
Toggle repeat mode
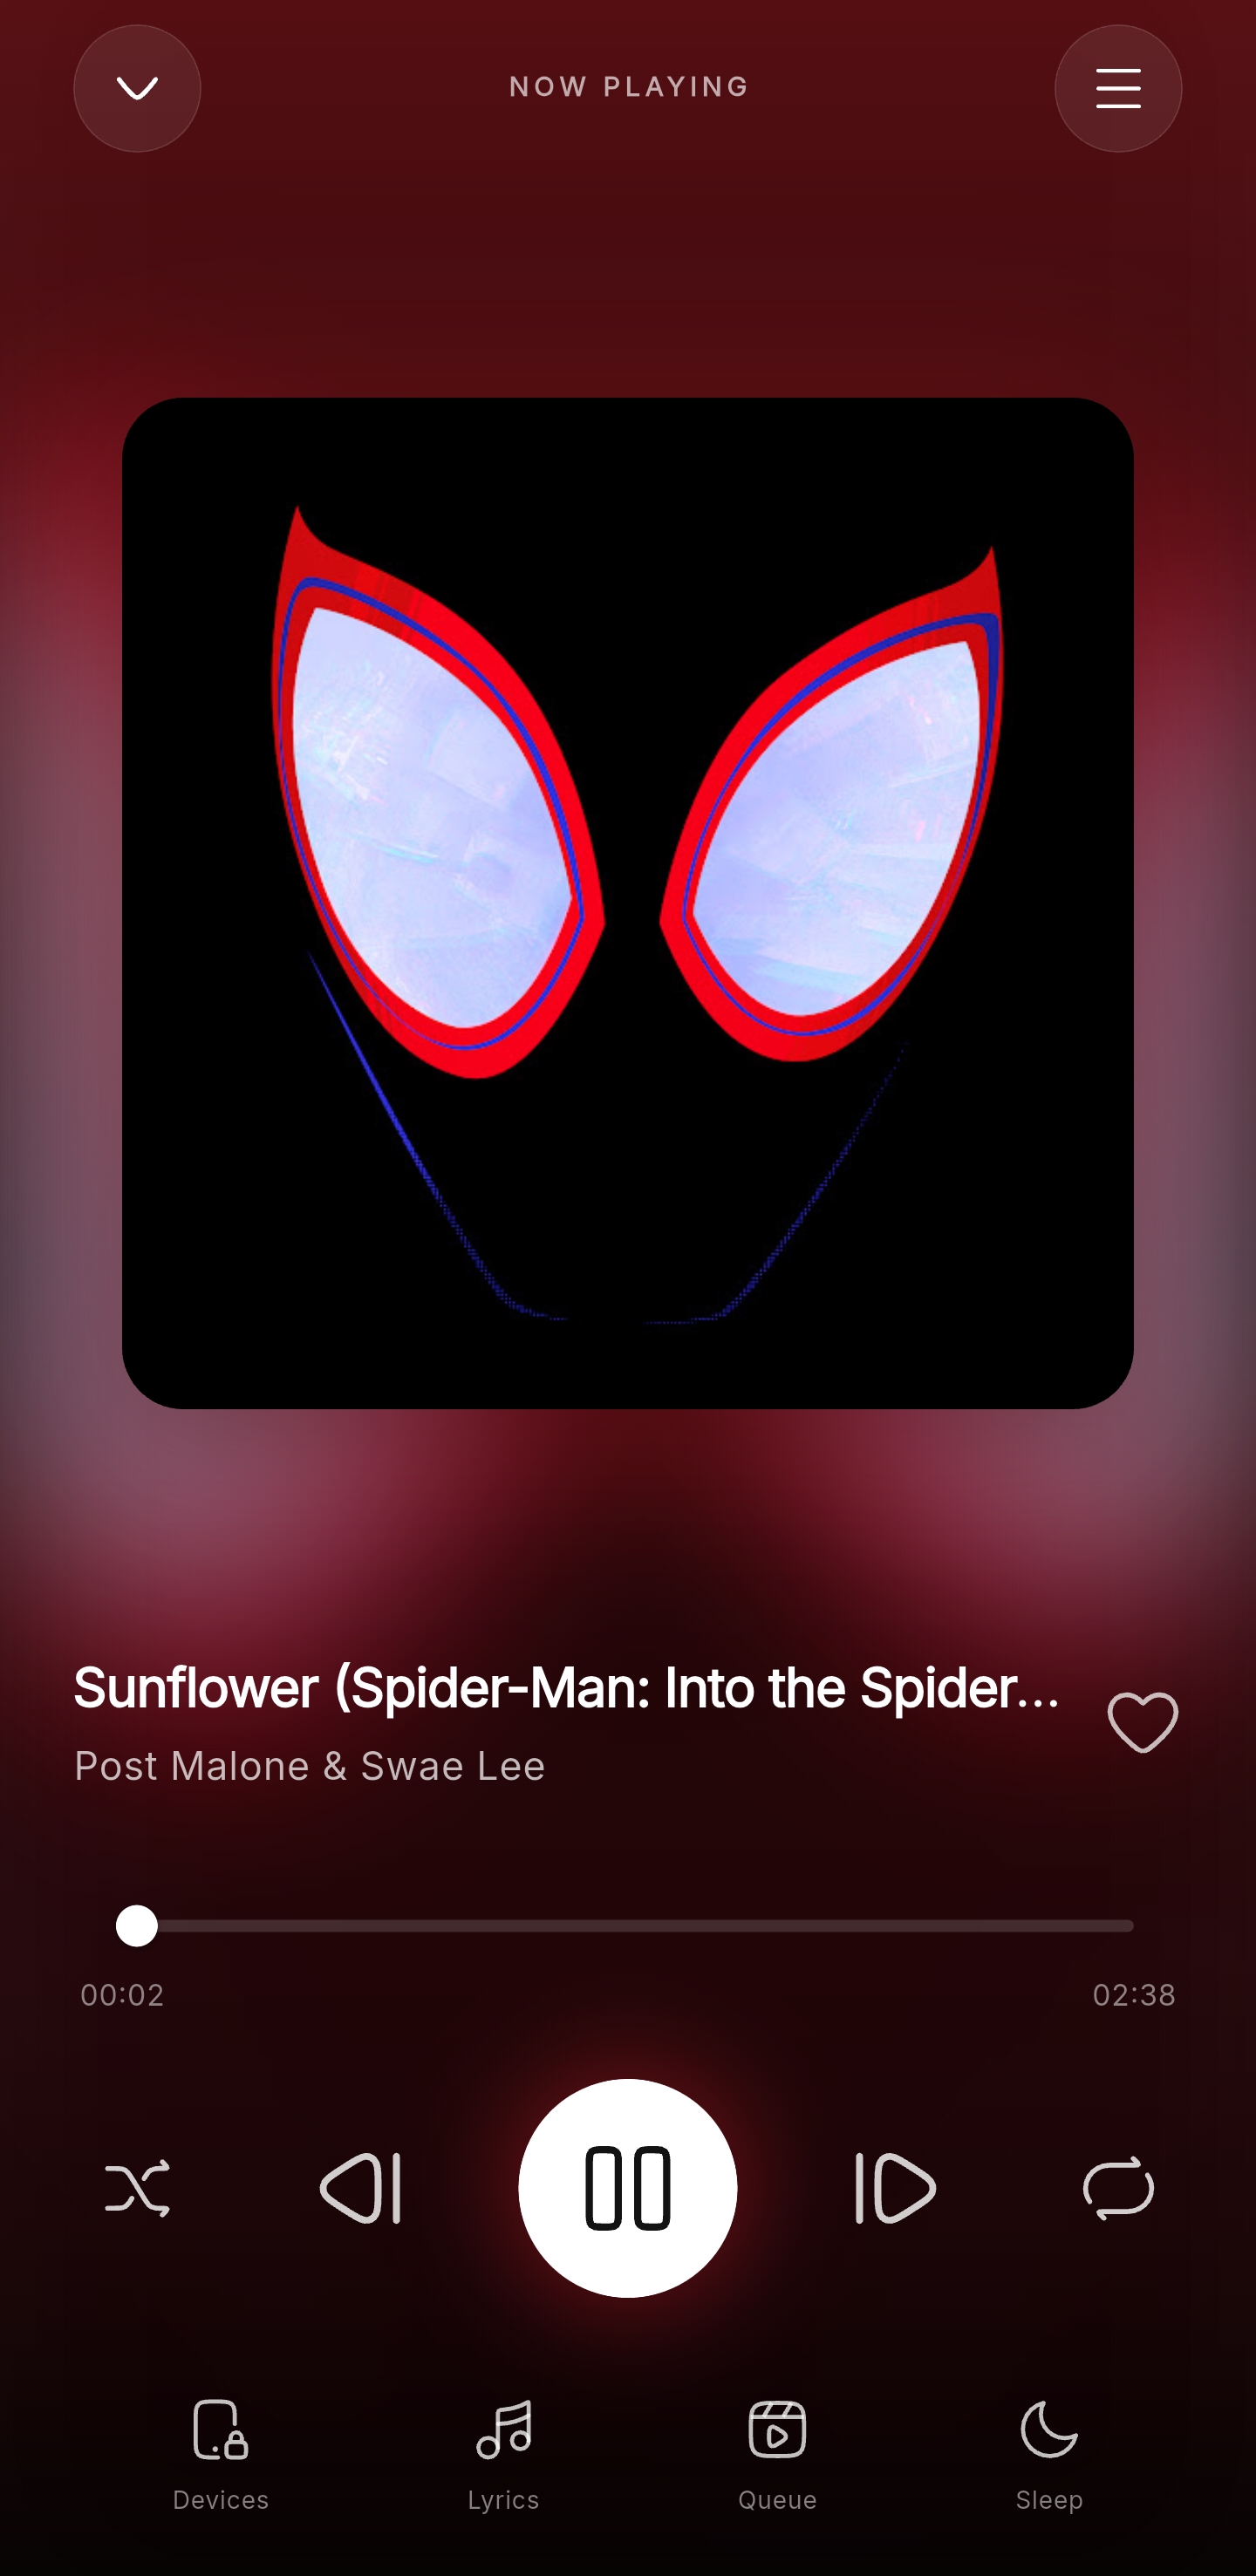pos(1118,2188)
